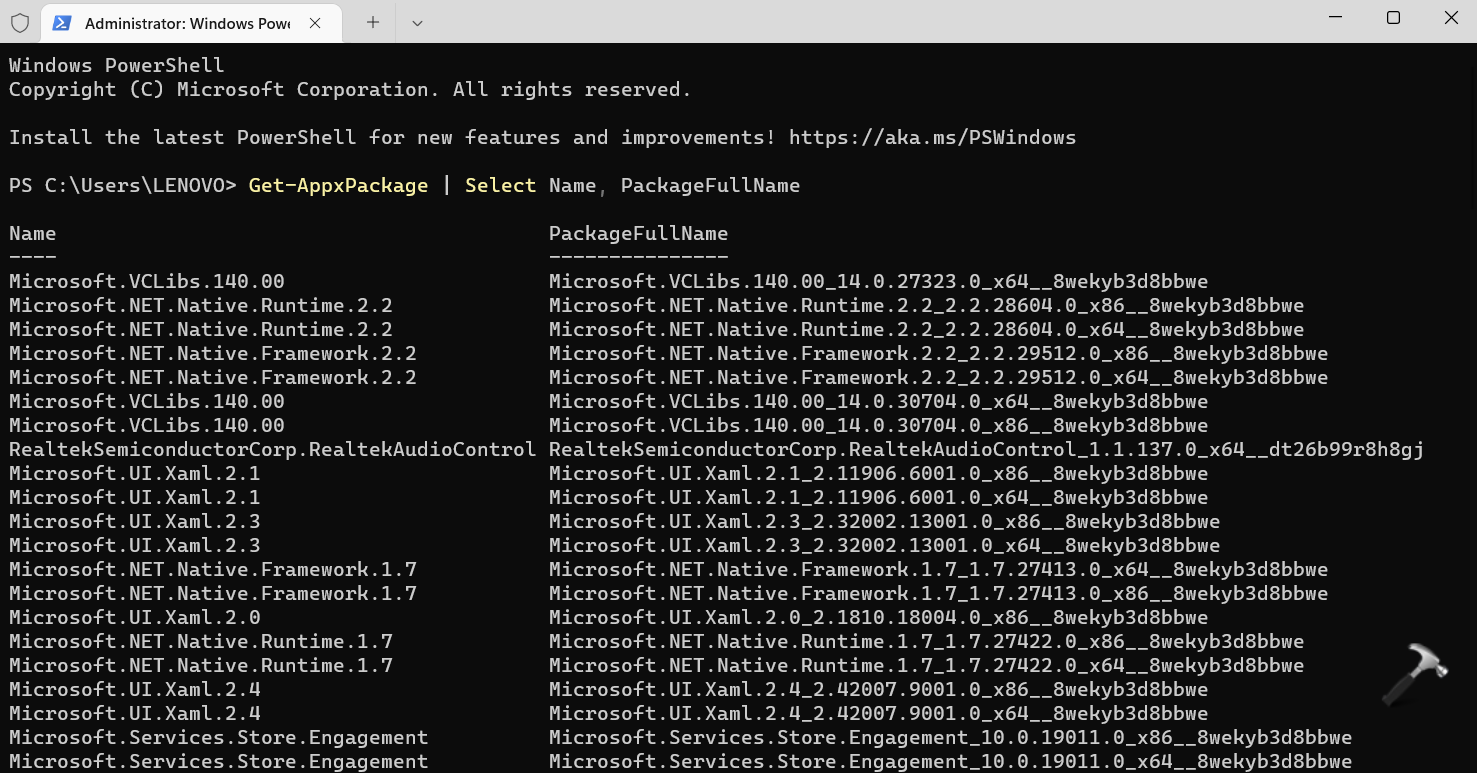Click Microsoft.UI.Xaml.2.0 in the Name column

[135, 617]
